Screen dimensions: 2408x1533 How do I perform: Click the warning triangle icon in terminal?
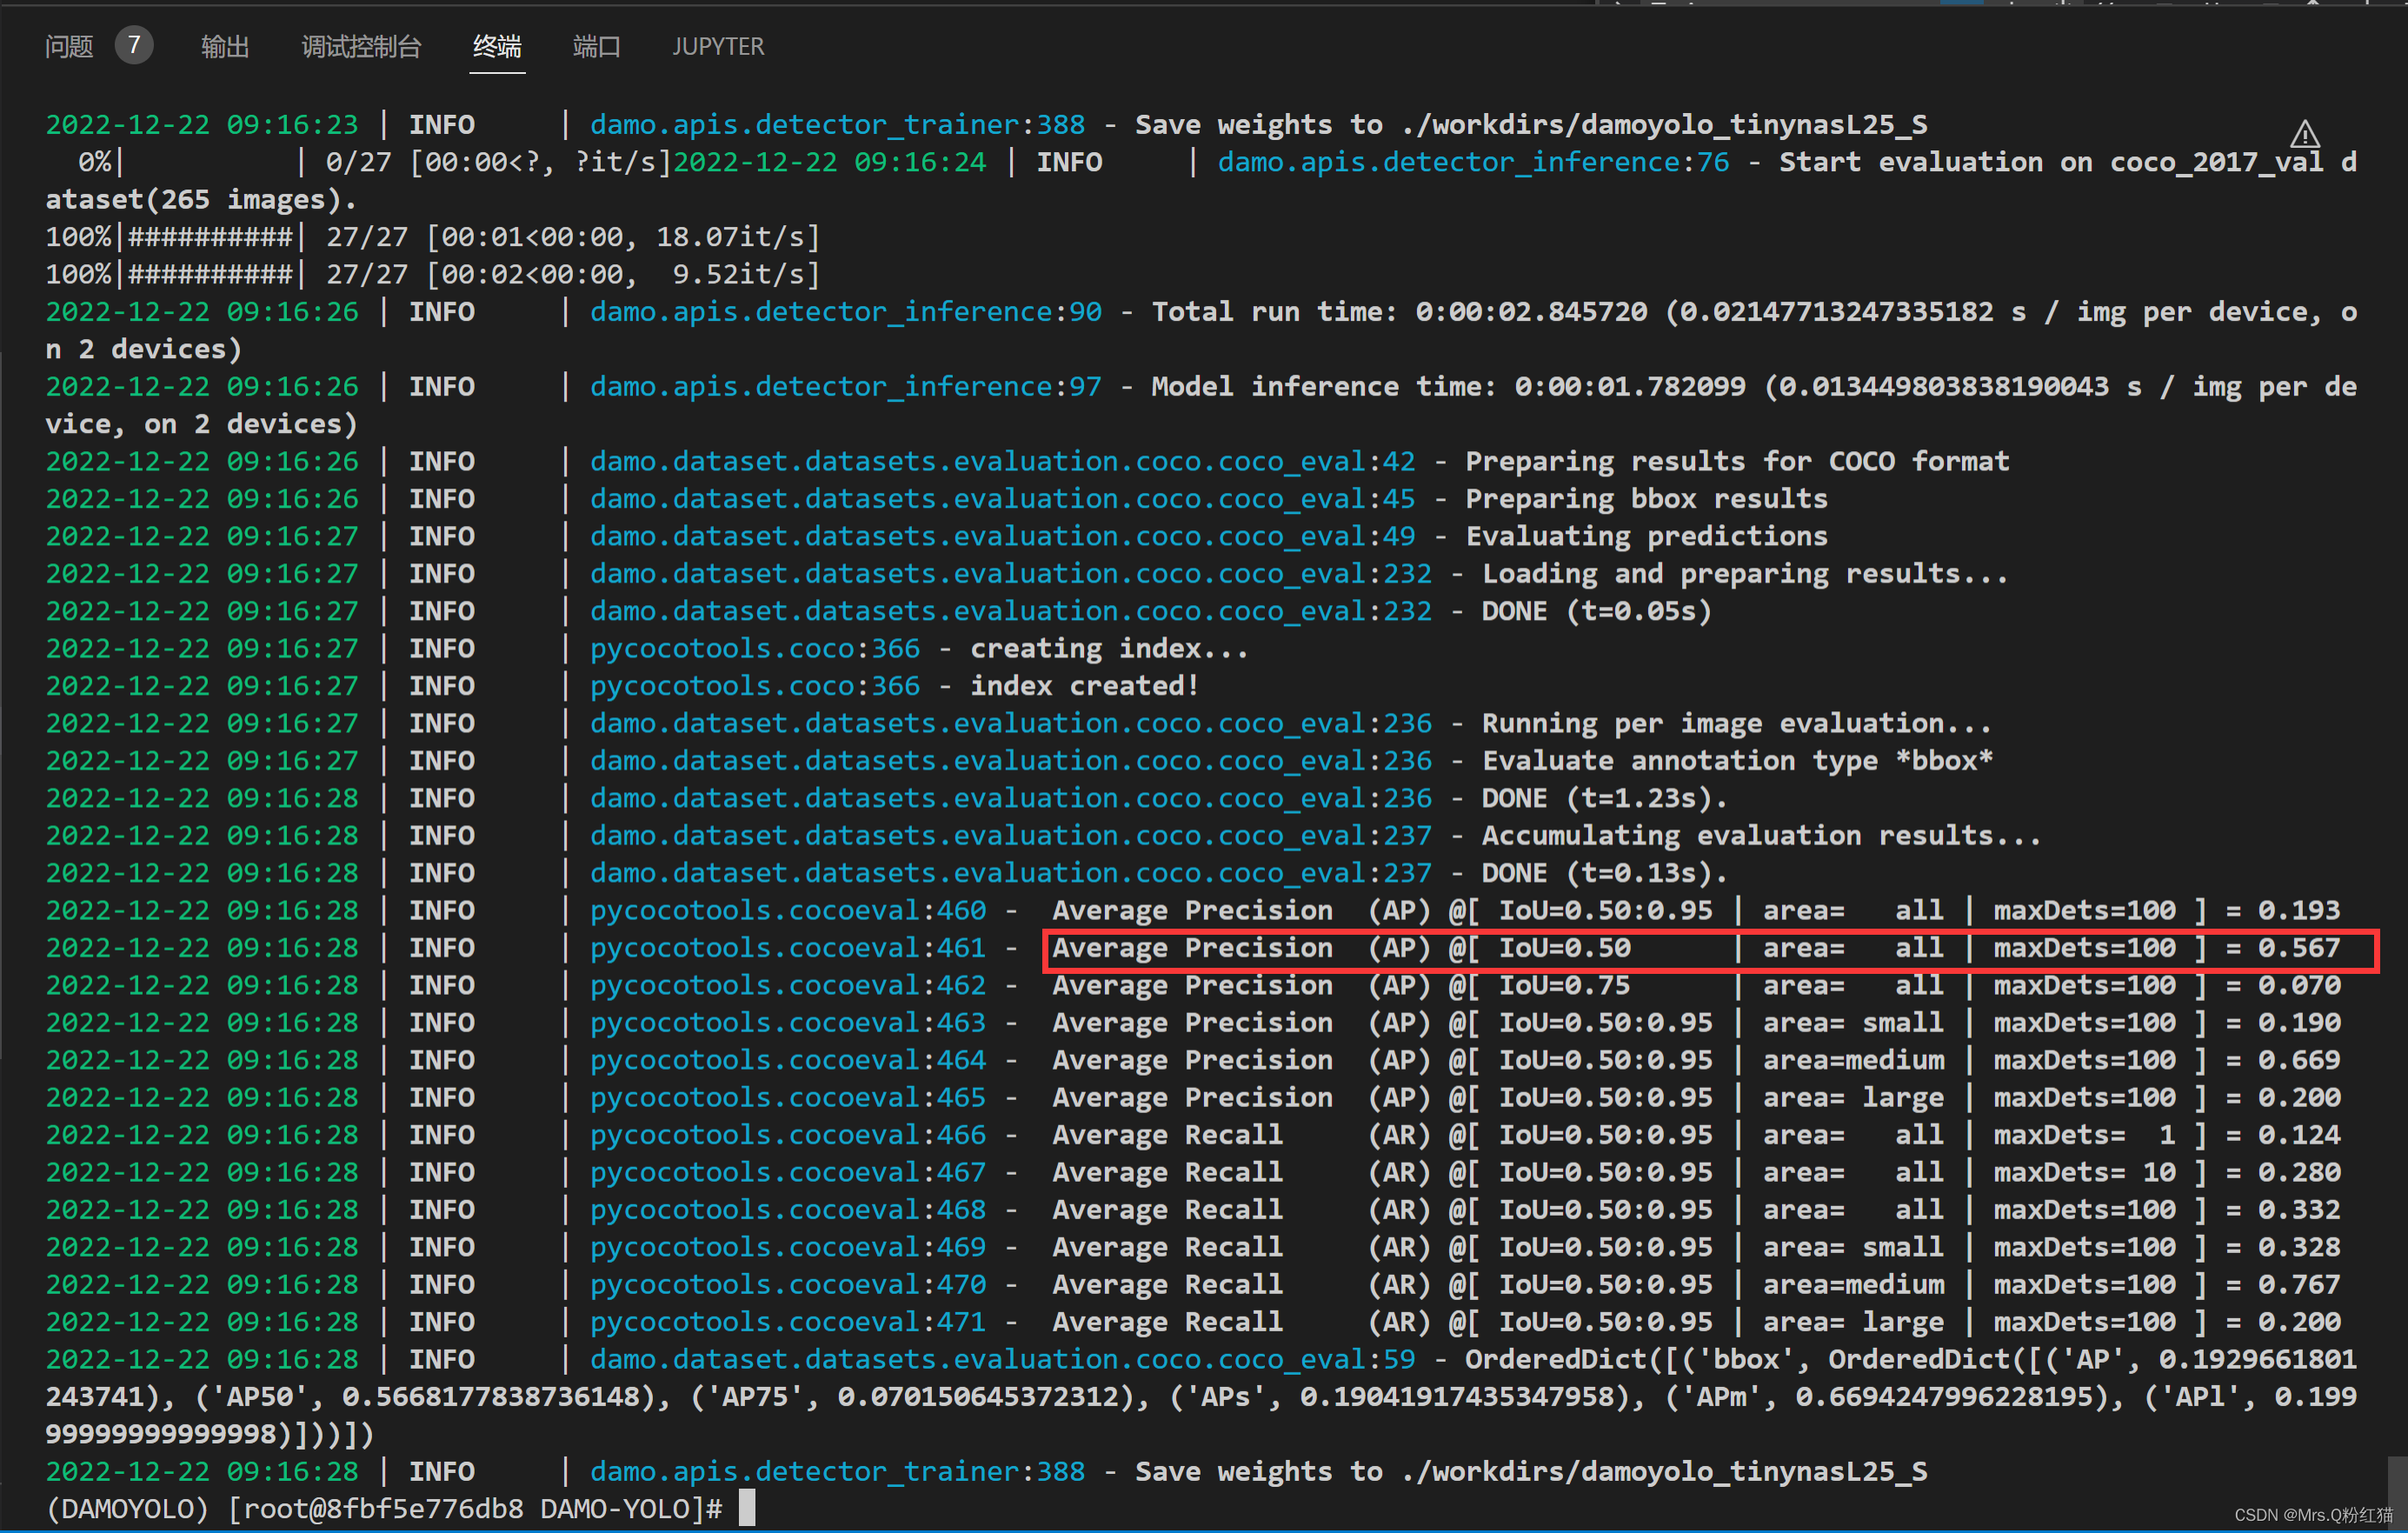2304,134
